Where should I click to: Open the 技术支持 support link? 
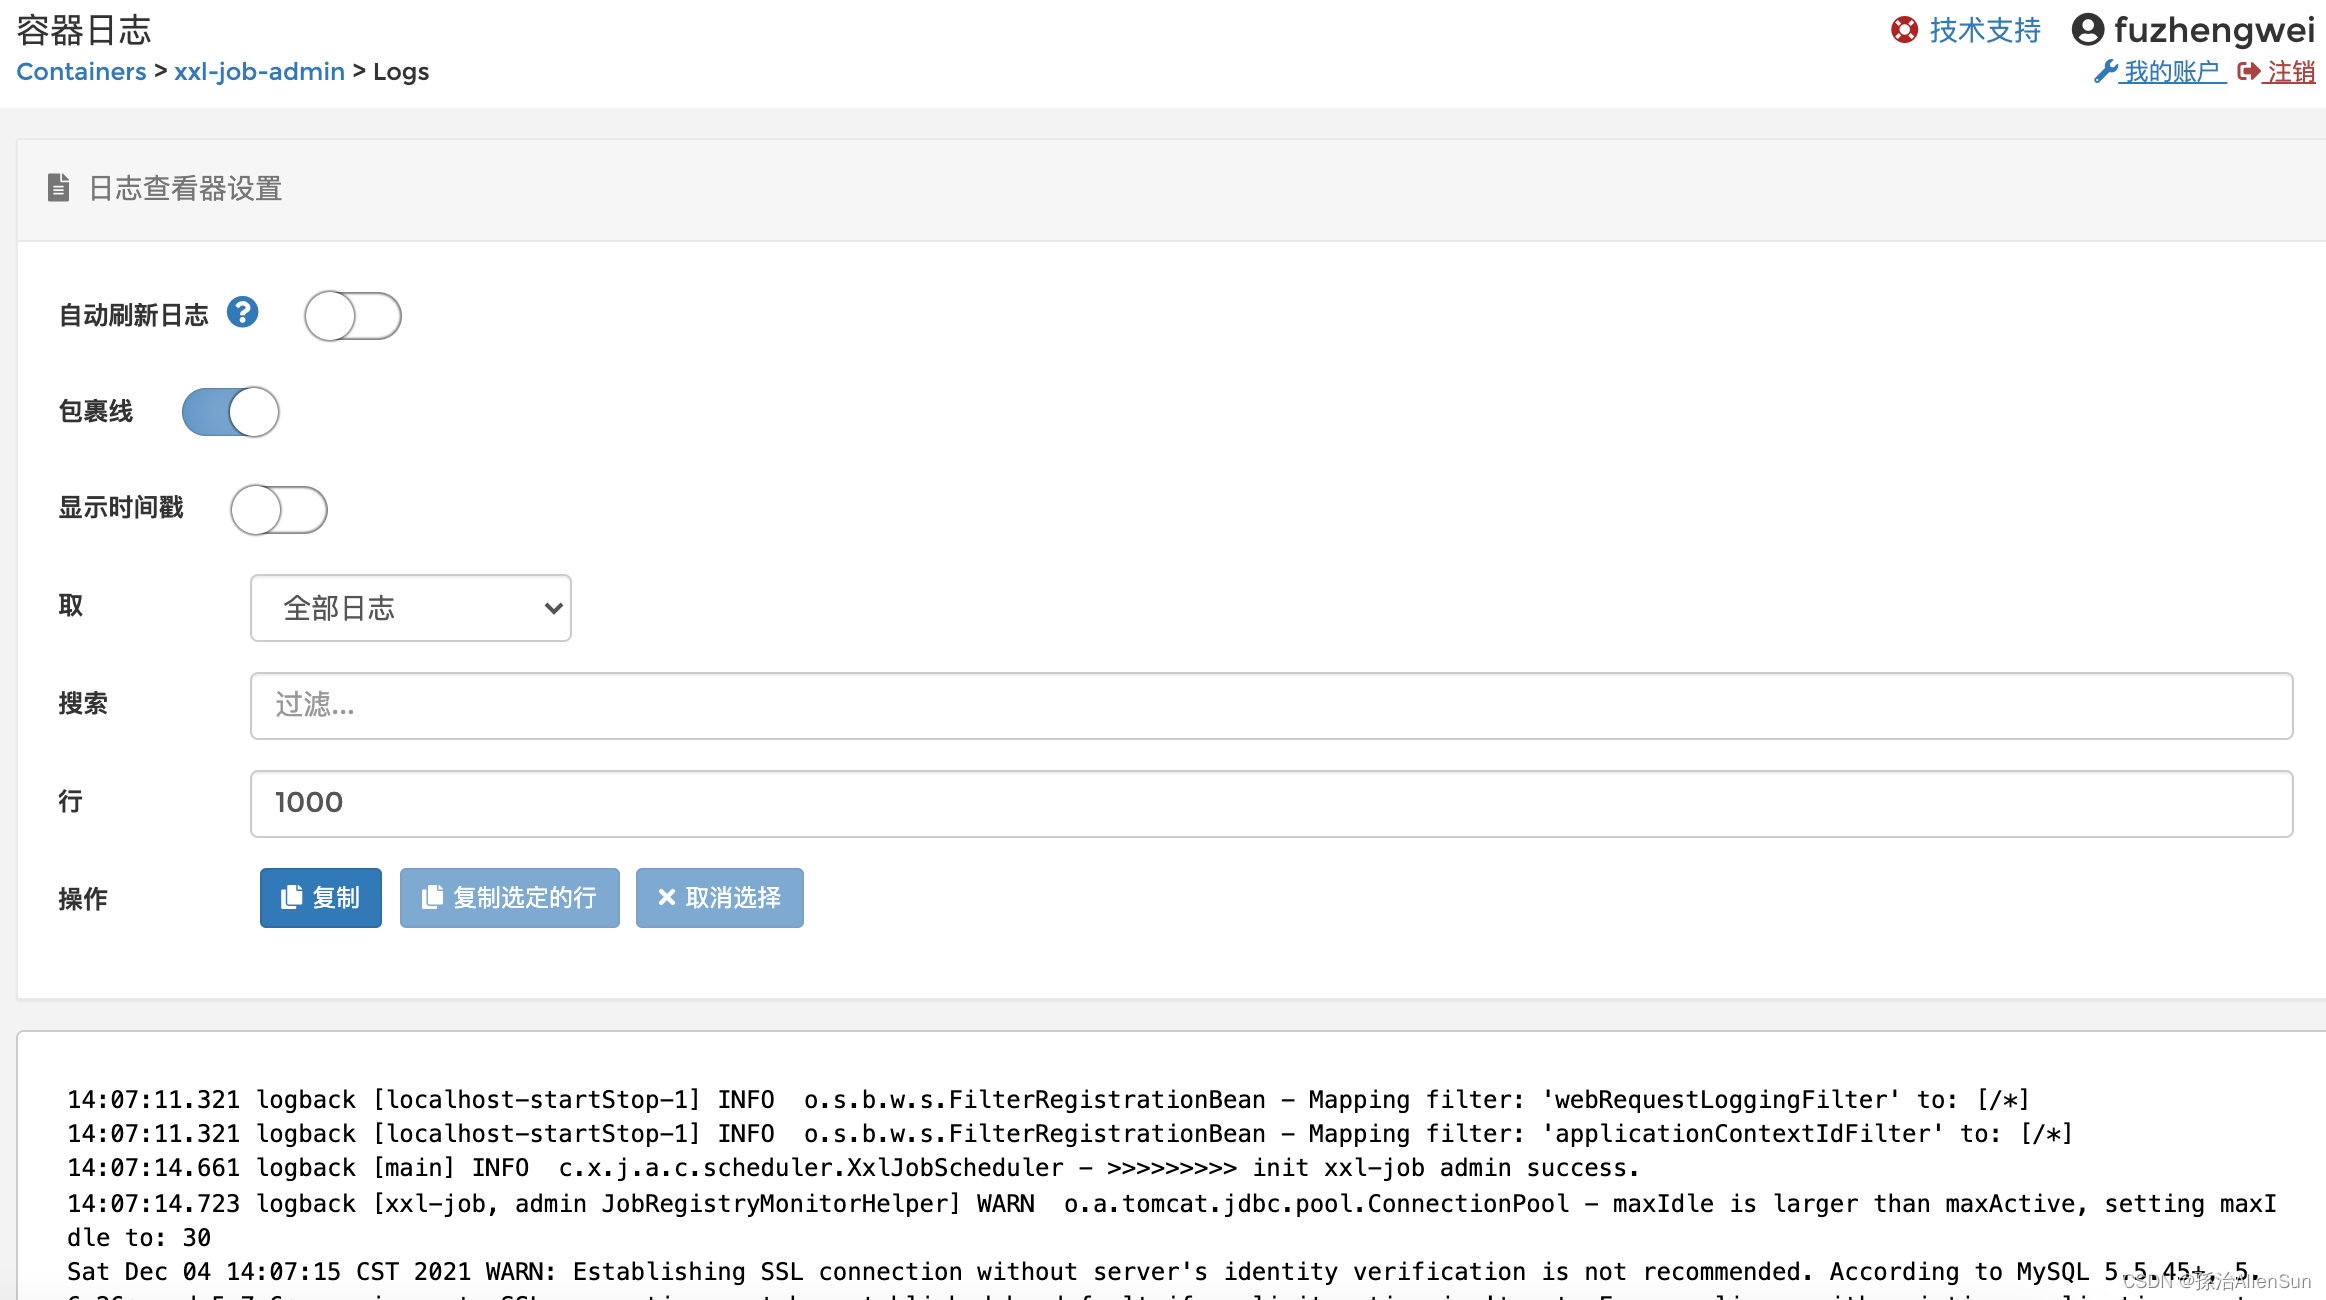click(x=1984, y=30)
